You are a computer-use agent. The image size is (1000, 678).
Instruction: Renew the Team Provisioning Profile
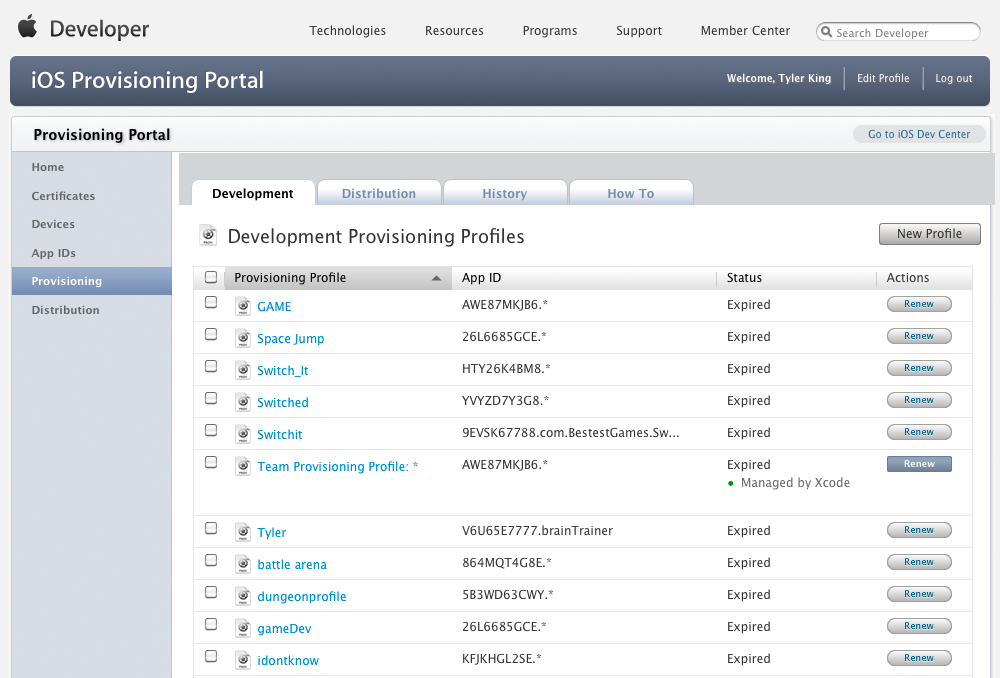click(x=919, y=464)
